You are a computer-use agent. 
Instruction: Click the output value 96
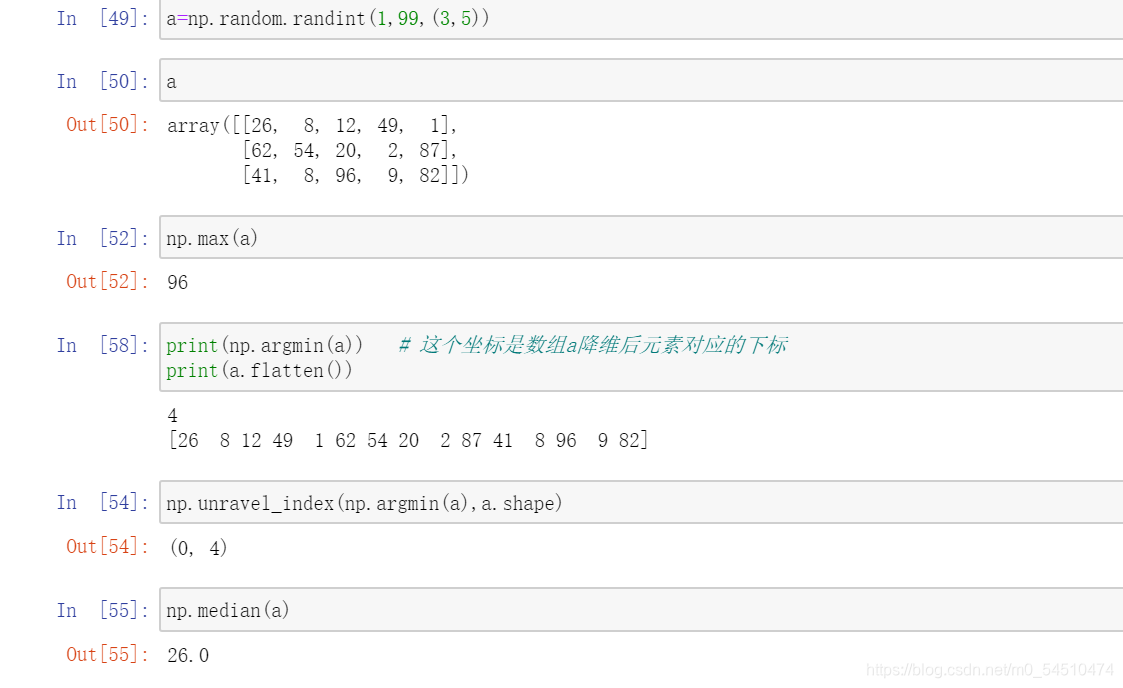pos(178,282)
